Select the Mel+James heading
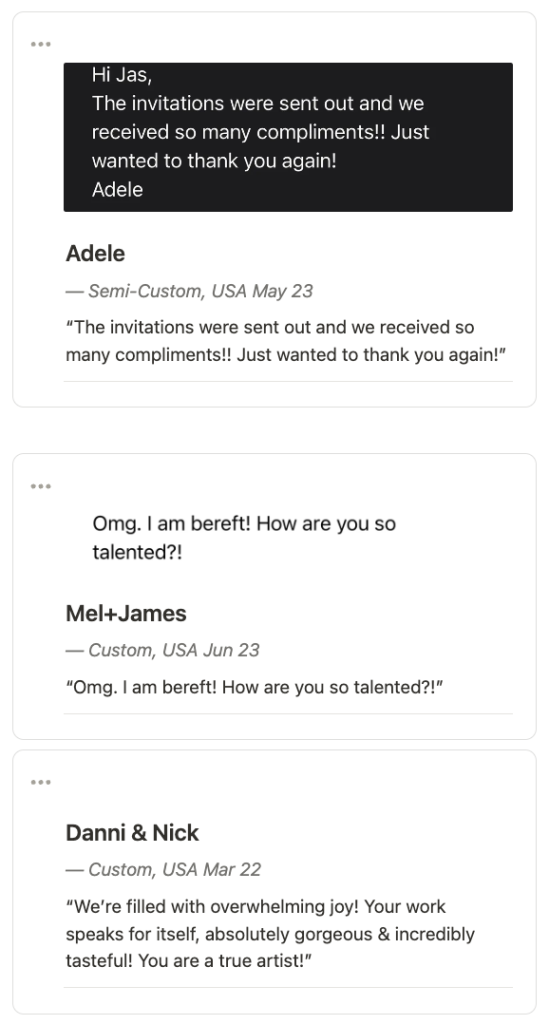 [x=126, y=613]
